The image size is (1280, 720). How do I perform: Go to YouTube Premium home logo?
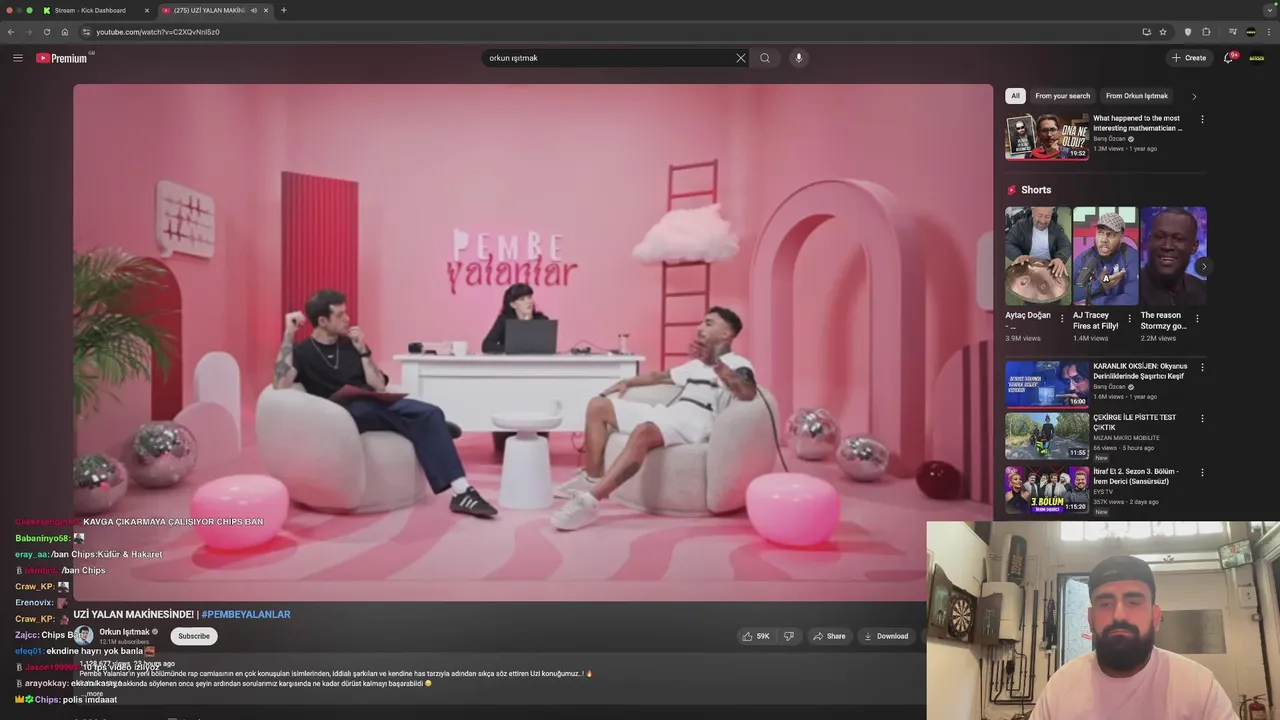click(62, 58)
